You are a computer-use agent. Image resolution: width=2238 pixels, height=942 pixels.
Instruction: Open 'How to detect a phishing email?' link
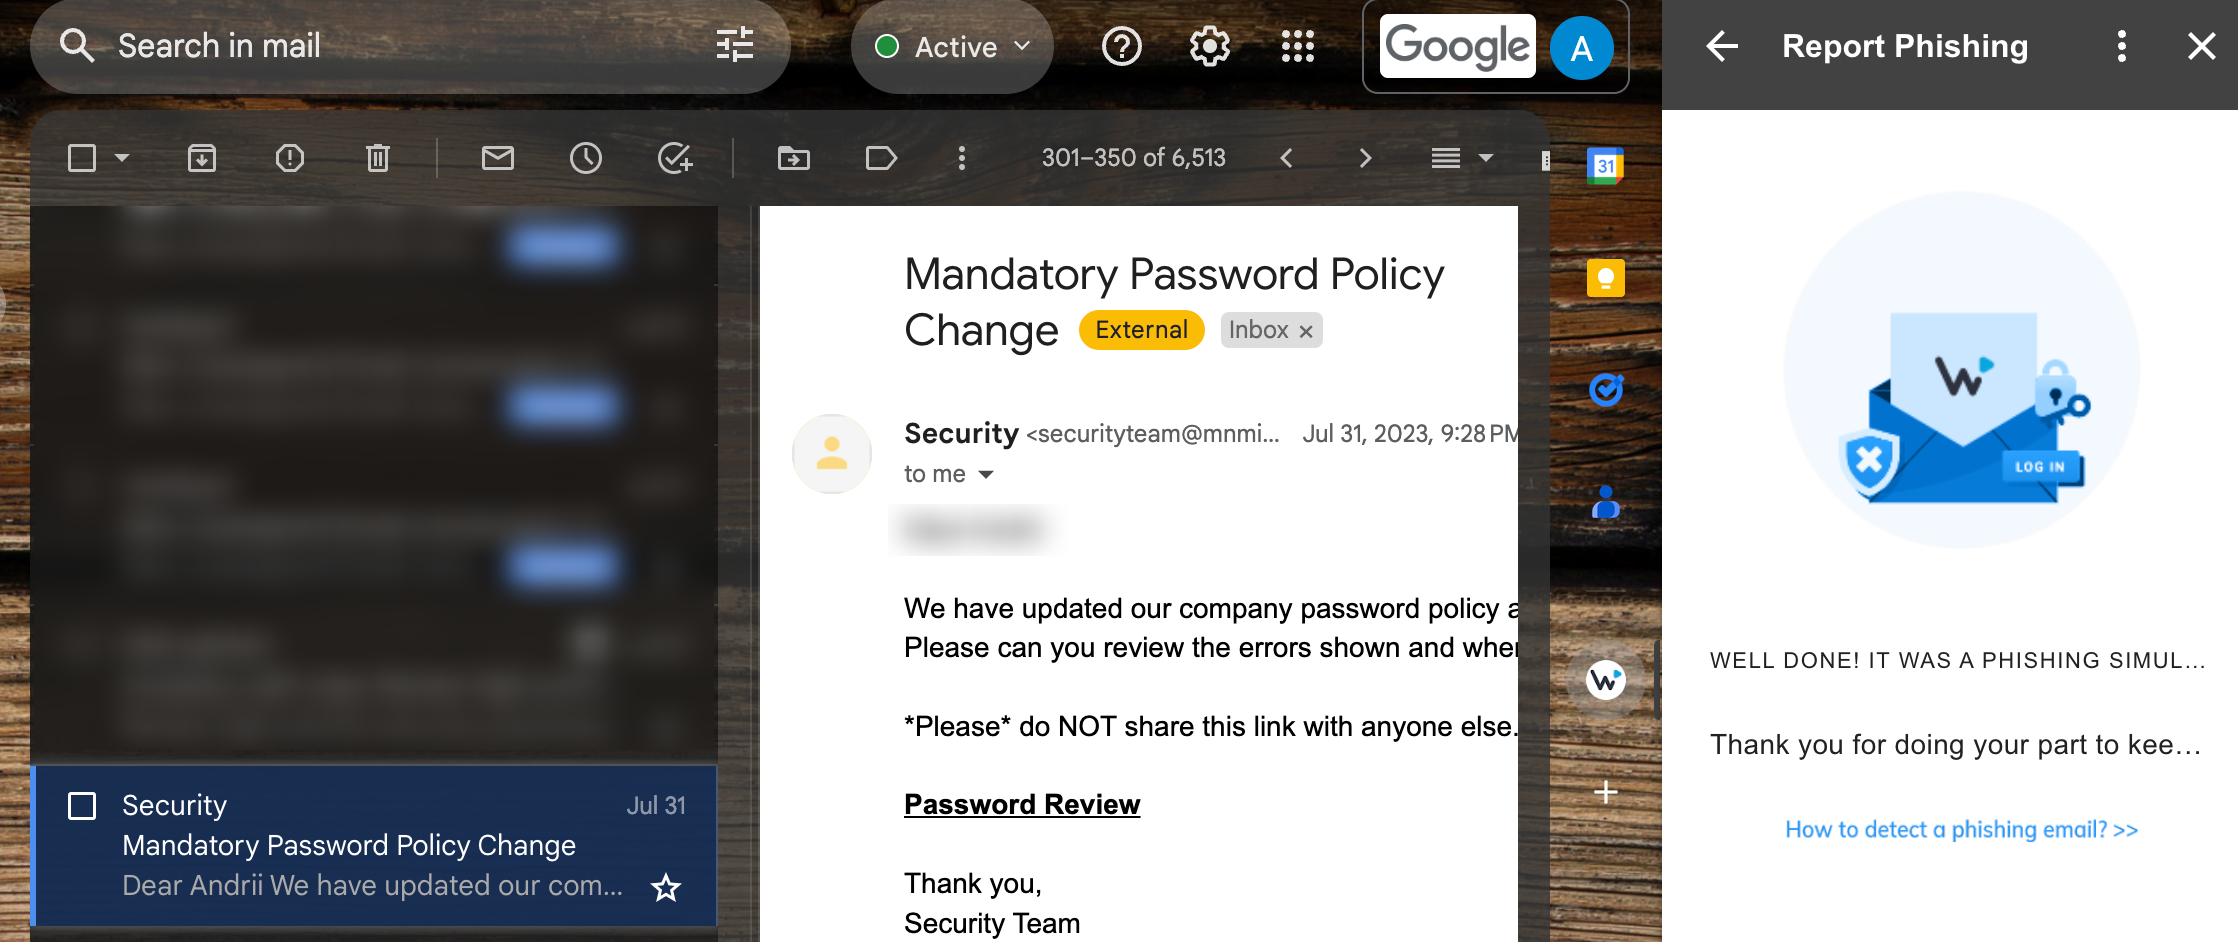(1959, 829)
